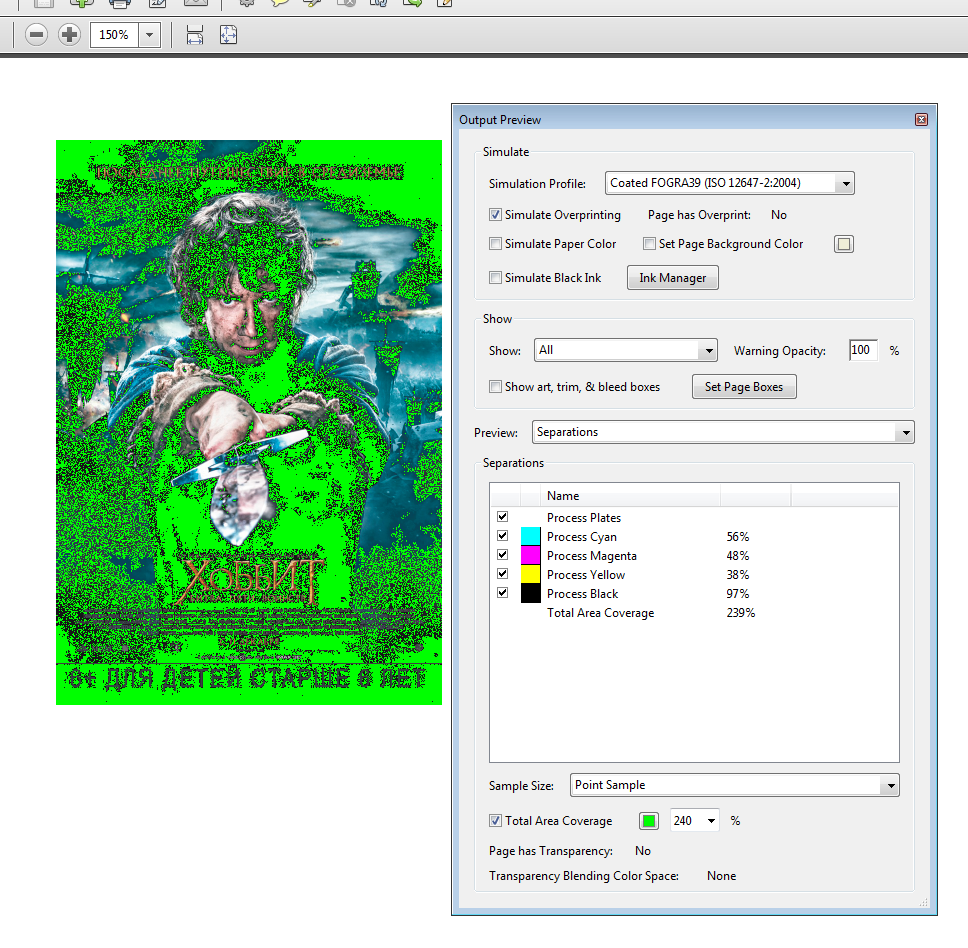Viewport: 968px width, 948px height.
Task: Click the 56% Process Cyan value
Action: tap(738, 537)
